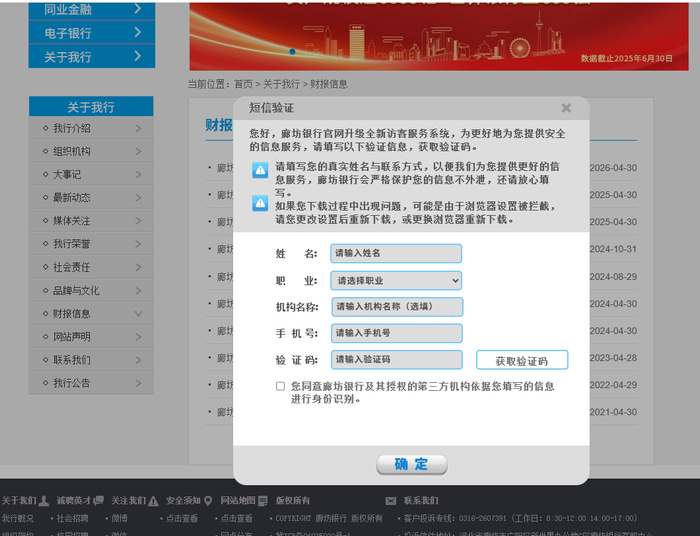Viewport: 700px width, 536px height.
Task: Click 点击查看 under 网站地图
Action: click(237, 519)
